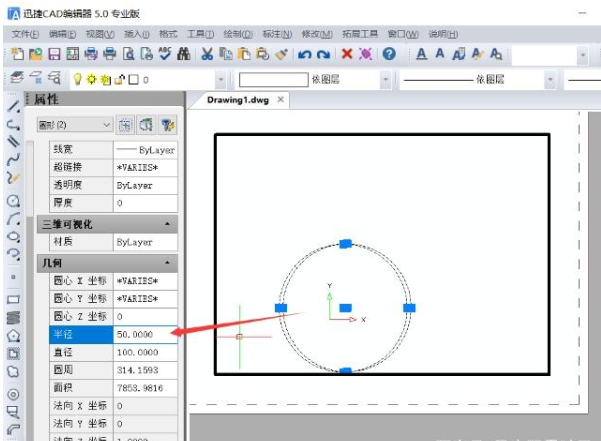
Task: Click the Quick select filter icon
Action: [167, 125]
